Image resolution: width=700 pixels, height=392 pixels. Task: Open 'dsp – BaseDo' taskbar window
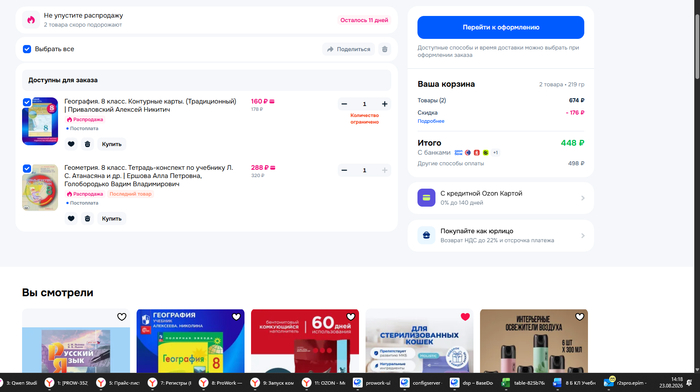472,383
